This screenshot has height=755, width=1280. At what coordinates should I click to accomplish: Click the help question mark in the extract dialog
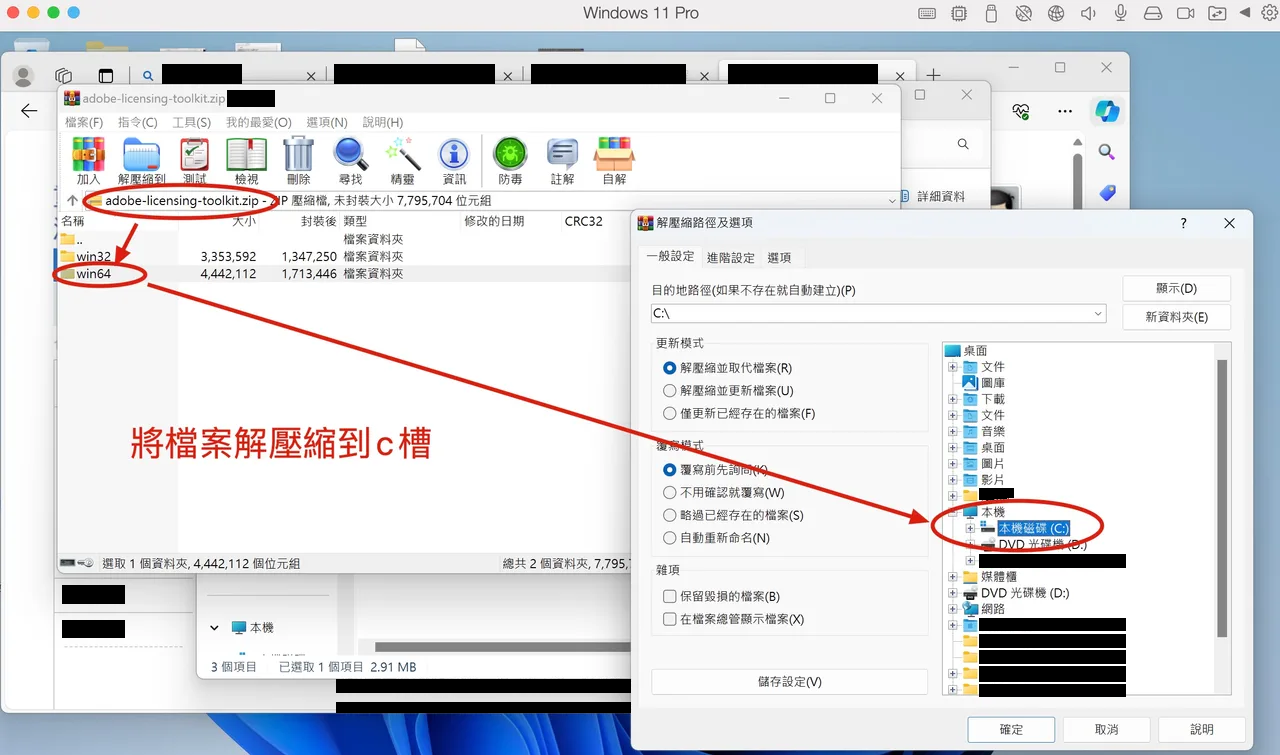point(1183,223)
